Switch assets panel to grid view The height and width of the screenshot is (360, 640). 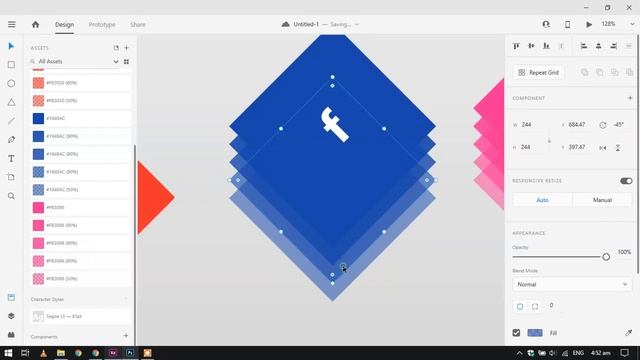126,62
